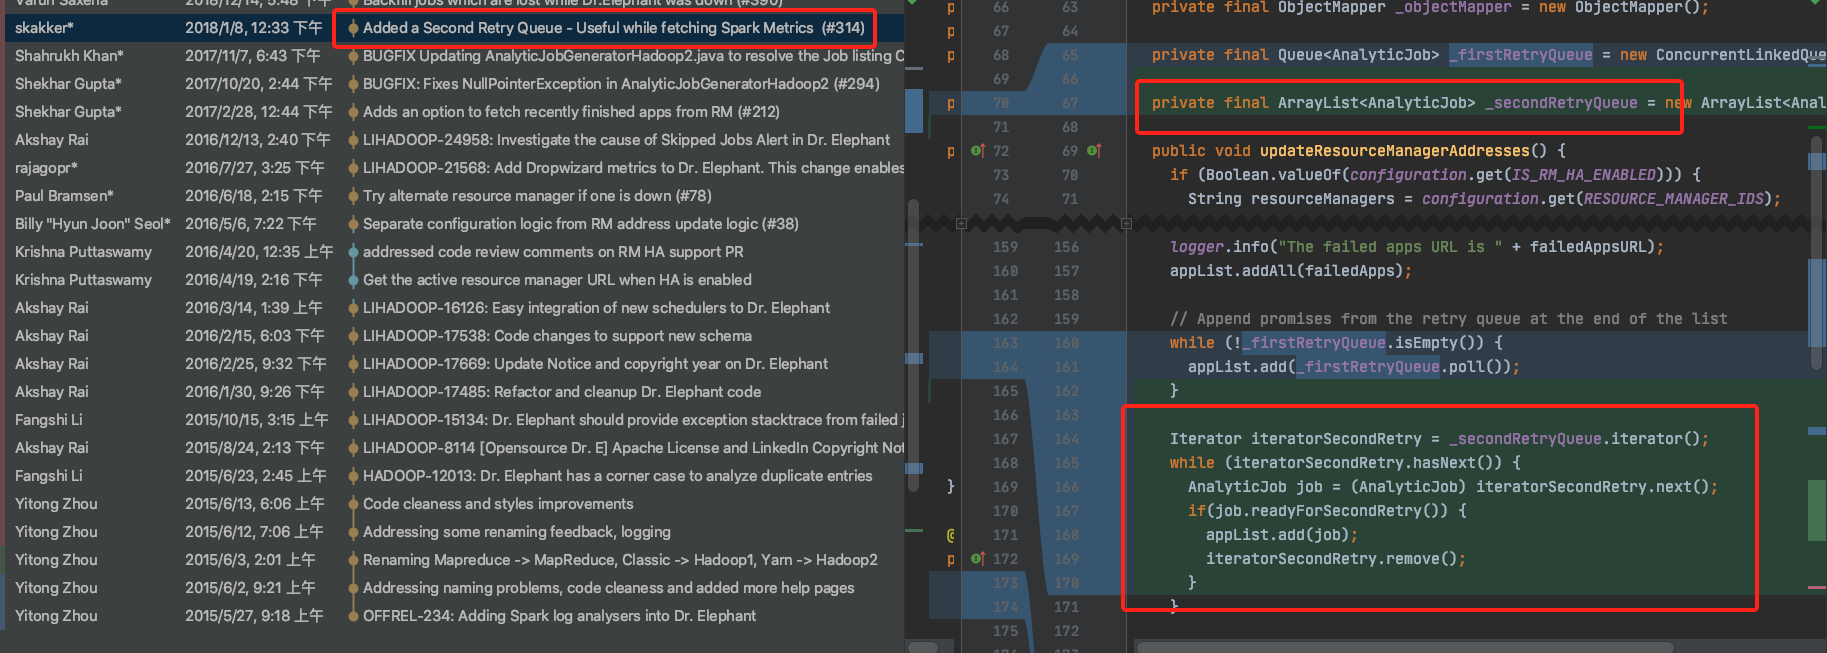The height and width of the screenshot is (653, 1827).
Task: Click diff viewer horizontal scrollbar at bottom
Action: pyautogui.click(x=1404, y=647)
